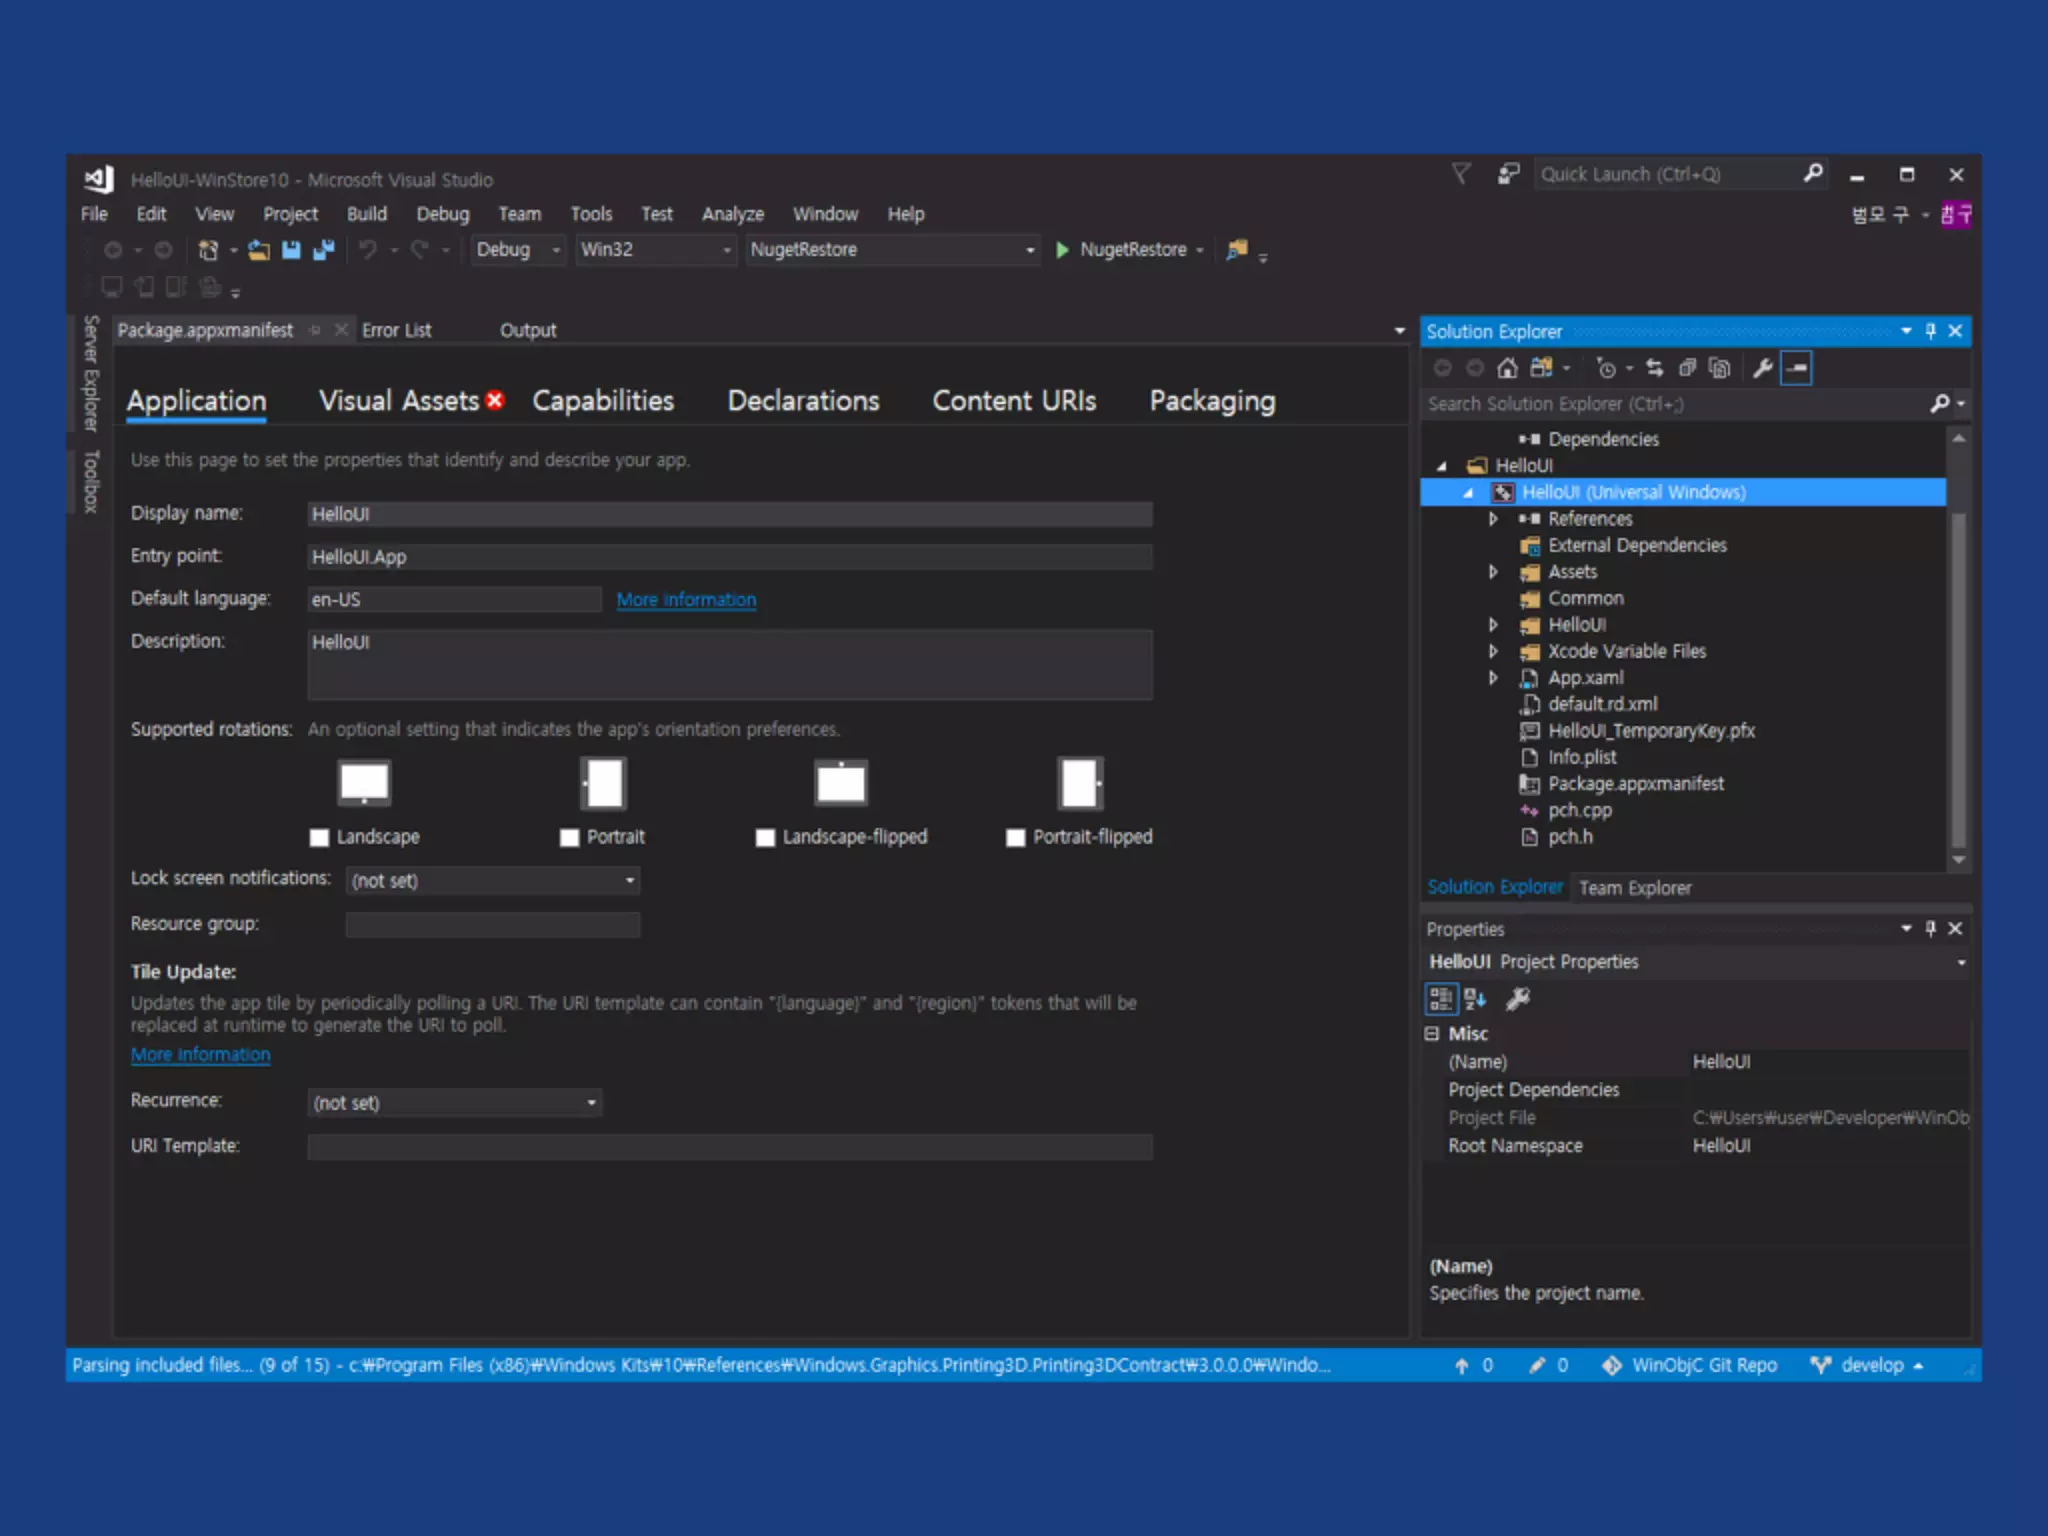Click the feedback icon beside Quick Launch
This screenshot has width=2048, height=1536.
click(1508, 174)
